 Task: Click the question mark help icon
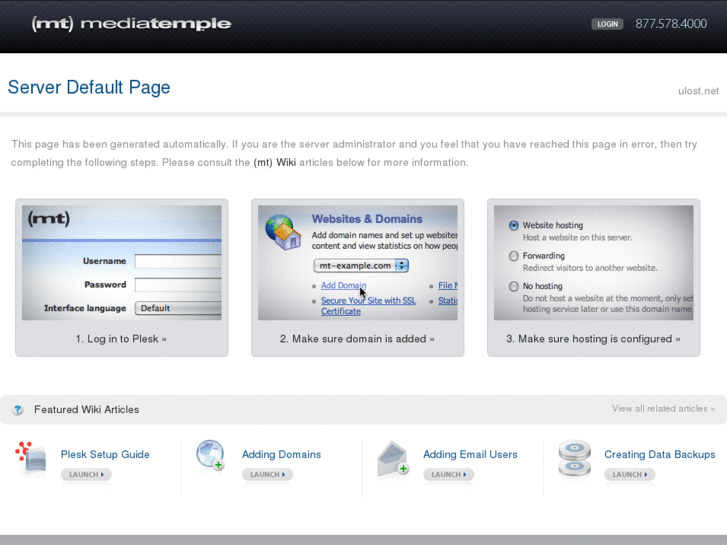coord(18,410)
